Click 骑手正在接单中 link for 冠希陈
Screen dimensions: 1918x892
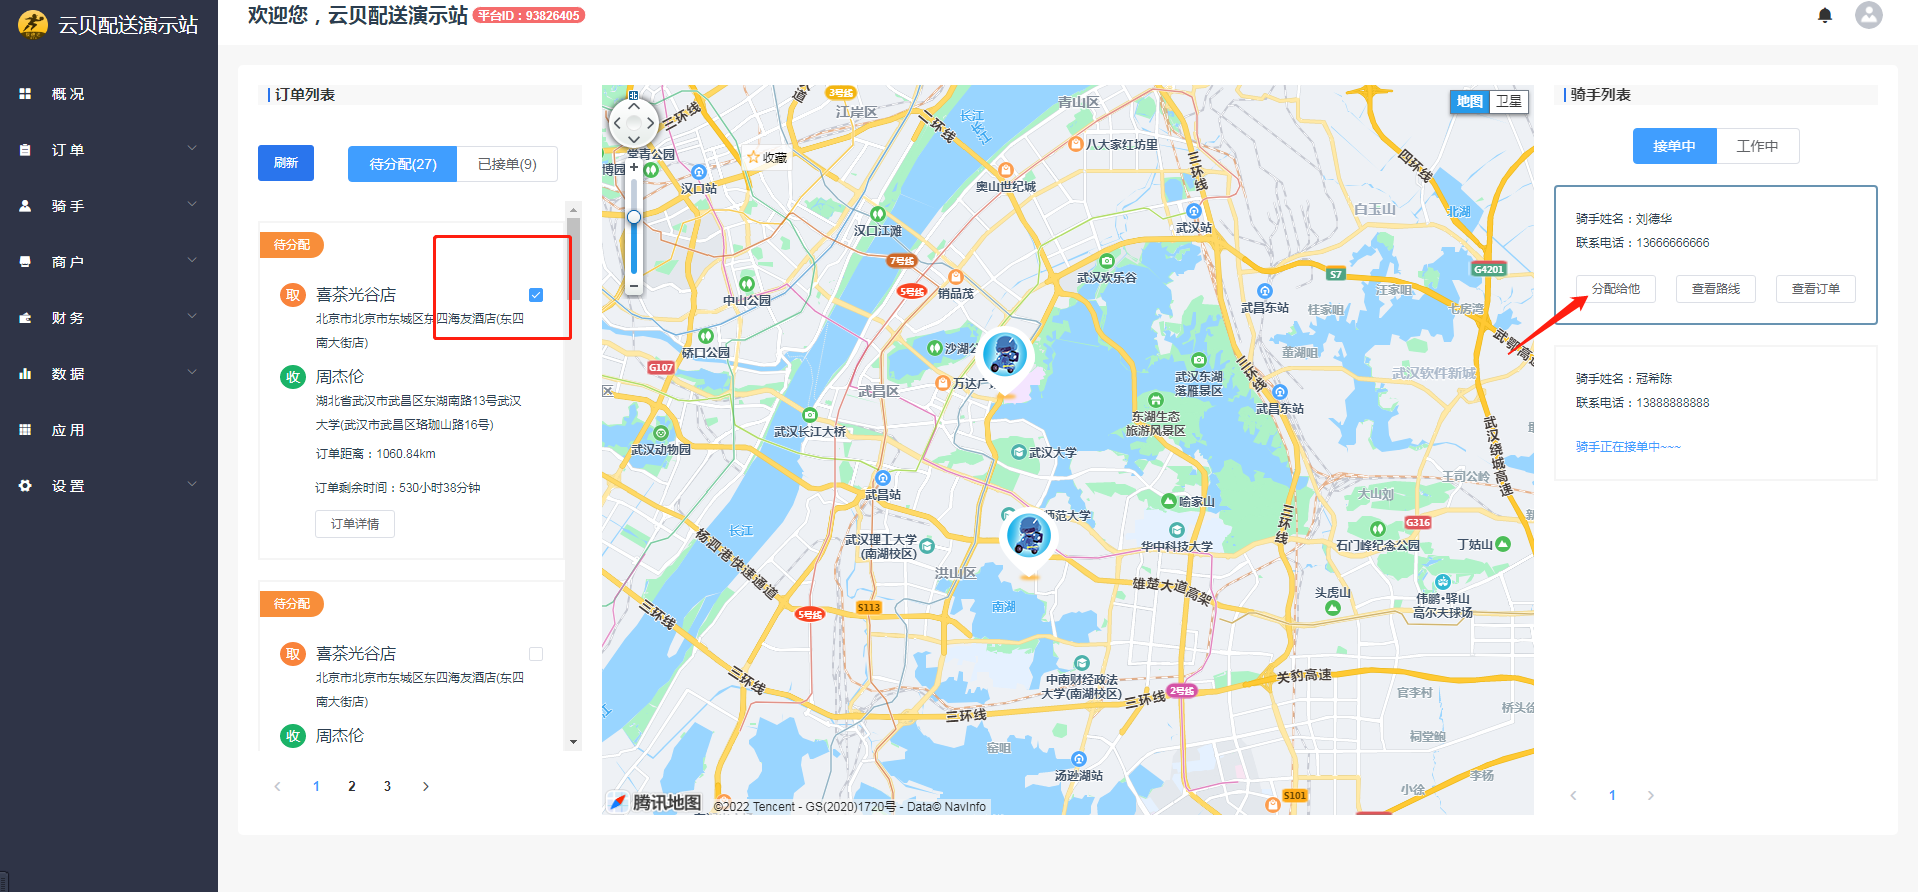pyautogui.click(x=1628, y=447)
